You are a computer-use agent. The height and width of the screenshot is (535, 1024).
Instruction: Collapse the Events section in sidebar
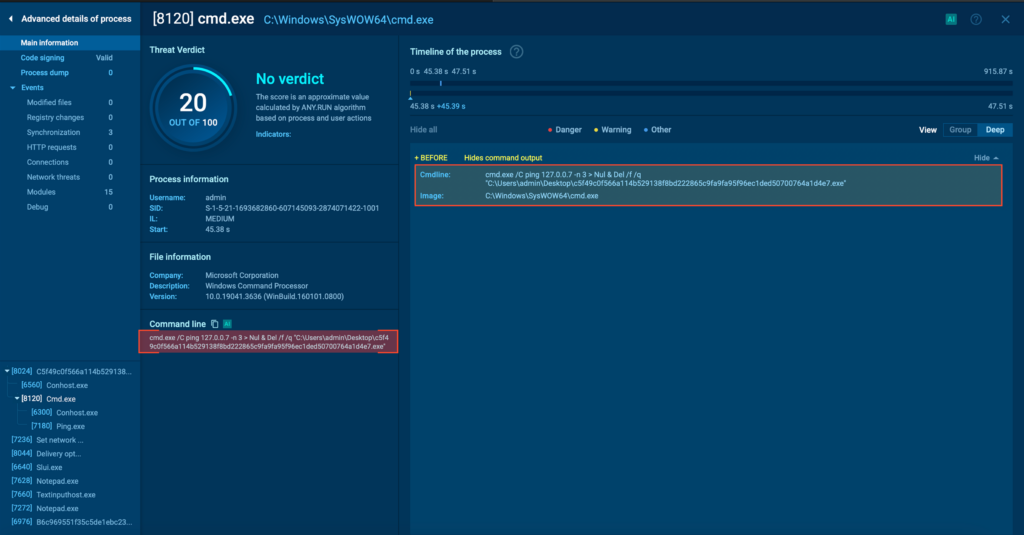click(x=12, y=88)
